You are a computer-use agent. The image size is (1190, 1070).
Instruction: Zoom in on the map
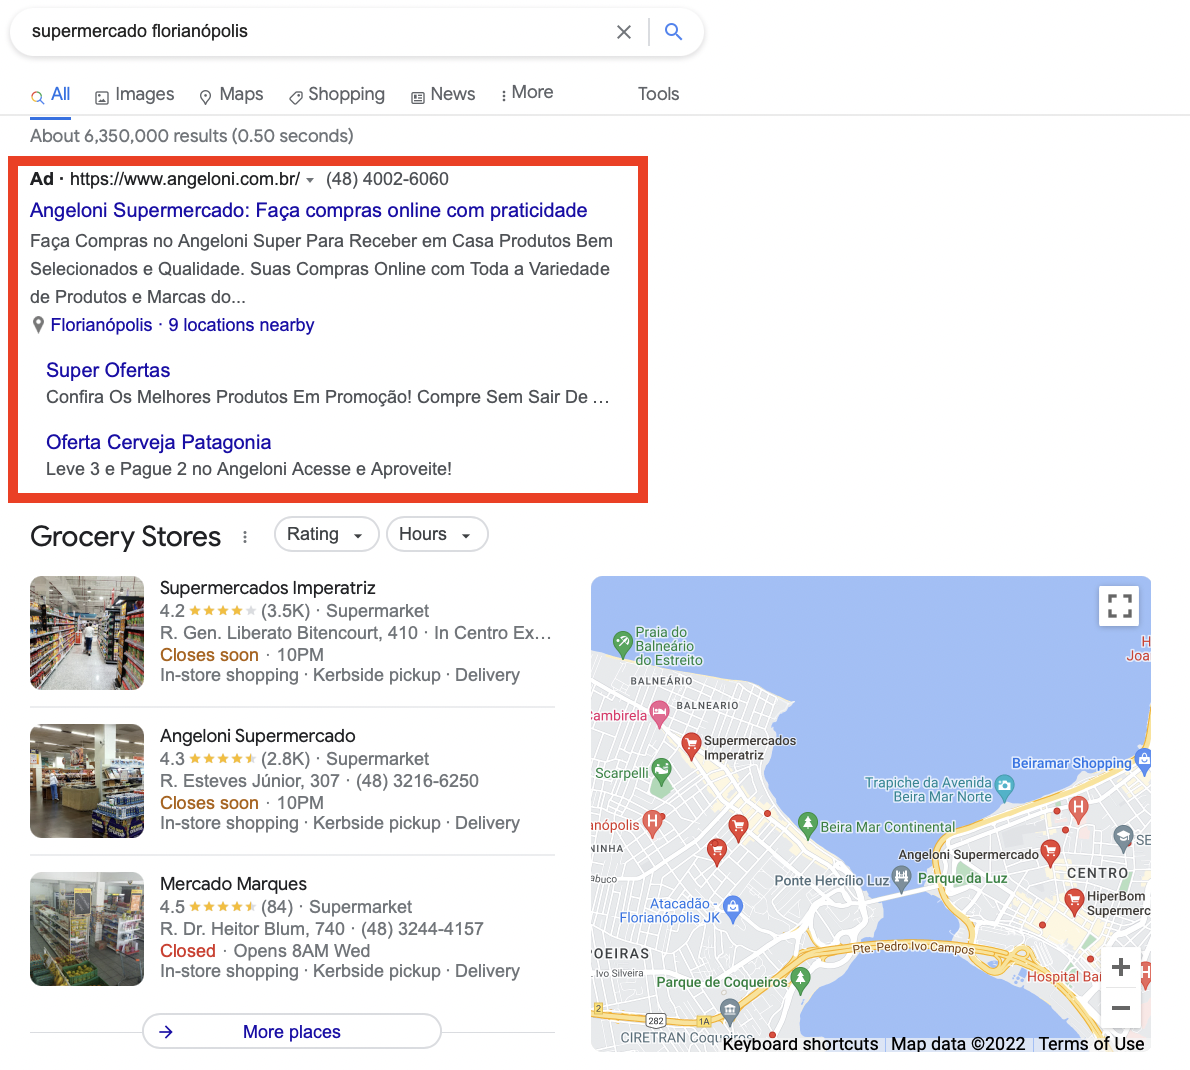pos(1120,967)
